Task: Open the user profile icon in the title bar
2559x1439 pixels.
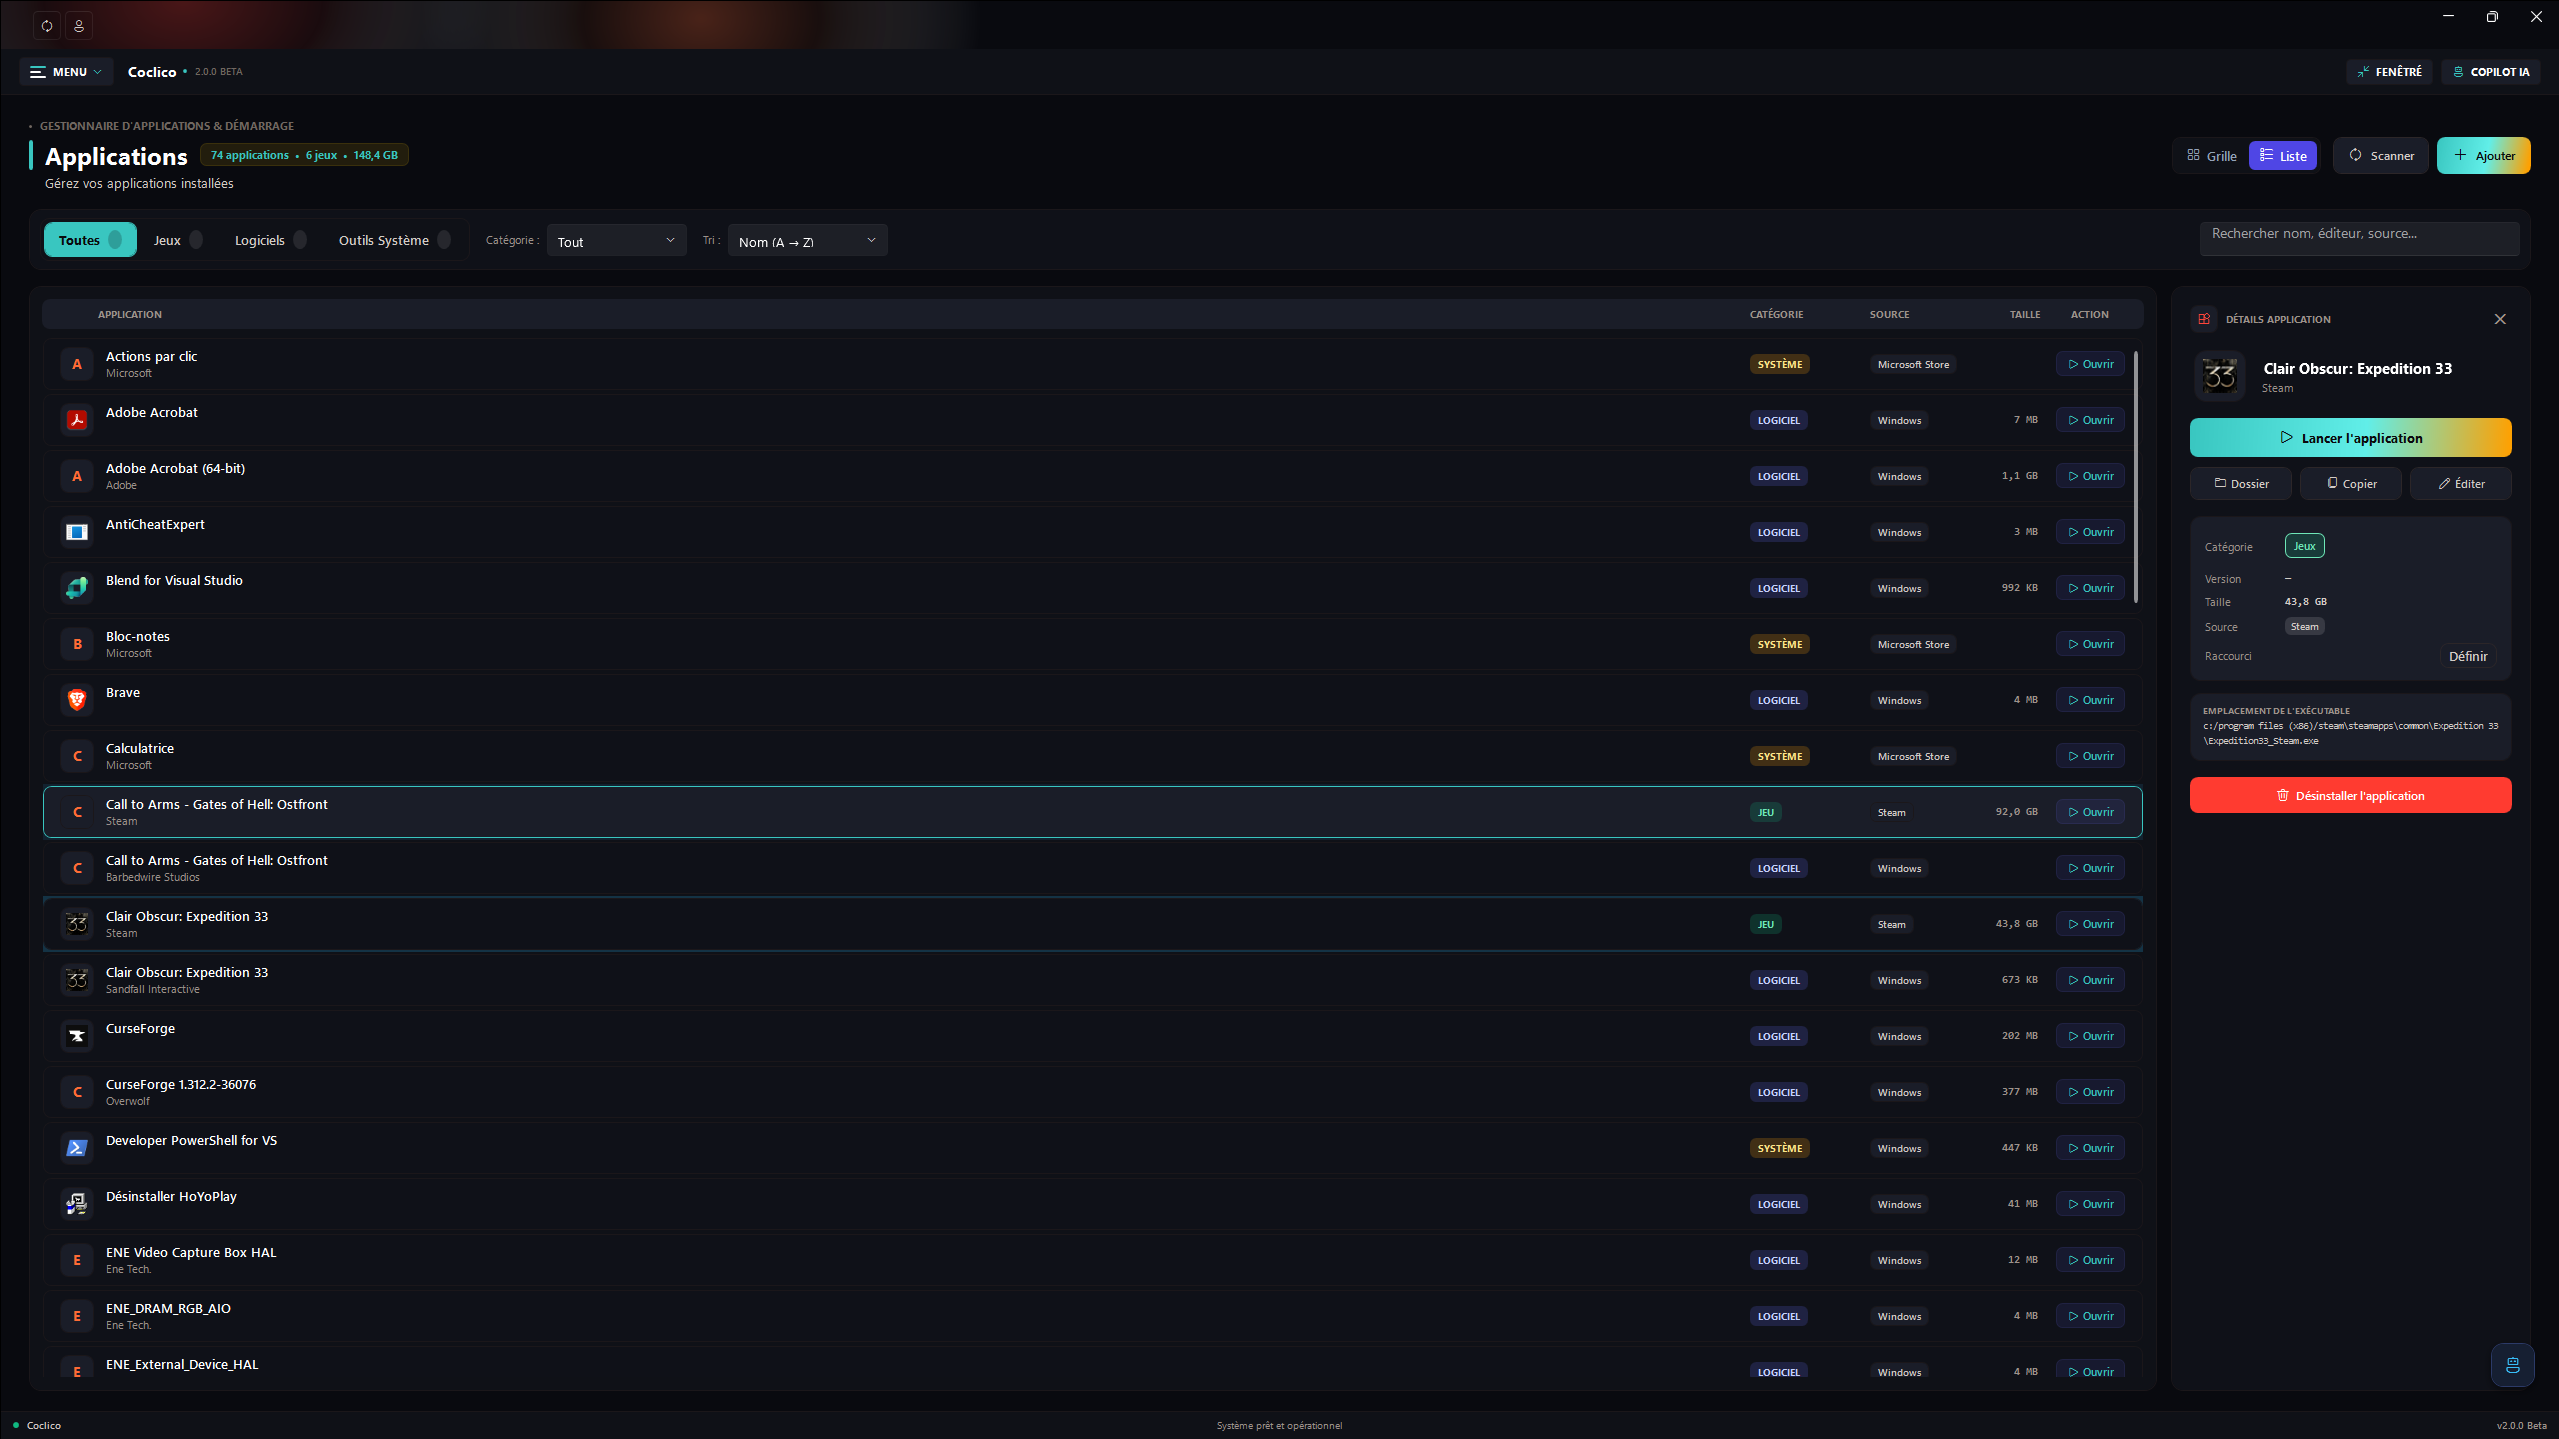Action: tap(79, 25)
